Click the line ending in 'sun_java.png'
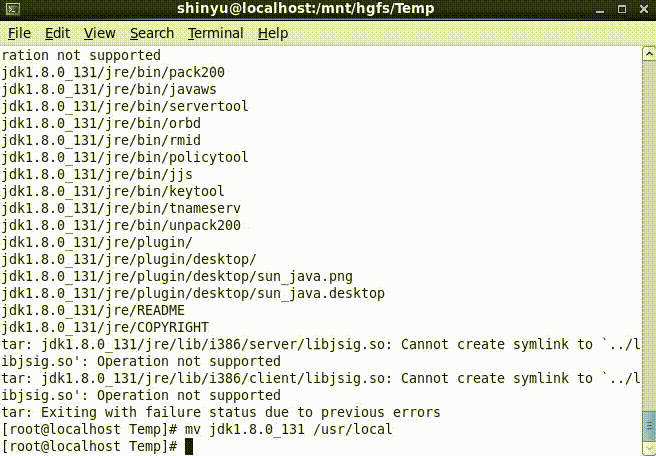The height and width of the screenshot is (456, 656). (177, 277)
